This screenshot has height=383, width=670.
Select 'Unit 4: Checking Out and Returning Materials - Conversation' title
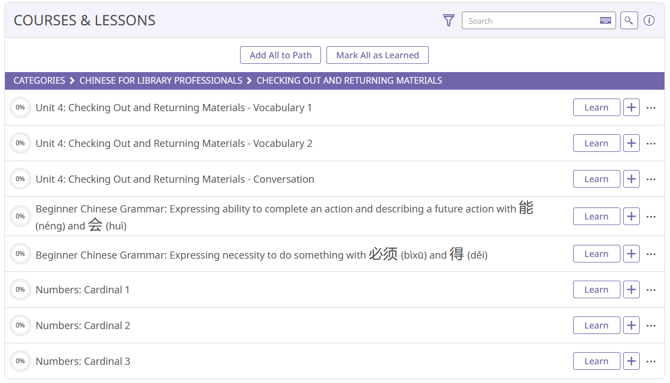(175, 179)
